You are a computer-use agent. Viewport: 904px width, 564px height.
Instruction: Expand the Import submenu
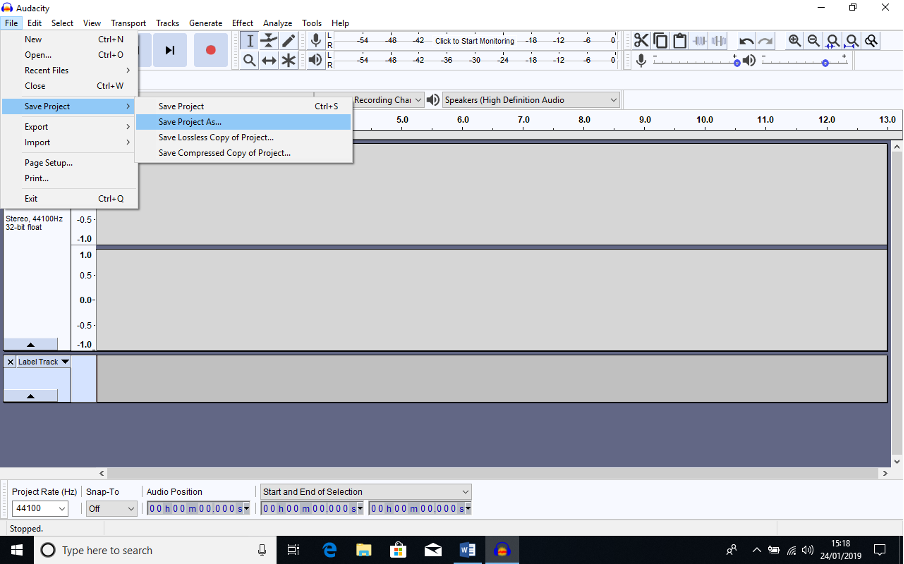(70, 142)
